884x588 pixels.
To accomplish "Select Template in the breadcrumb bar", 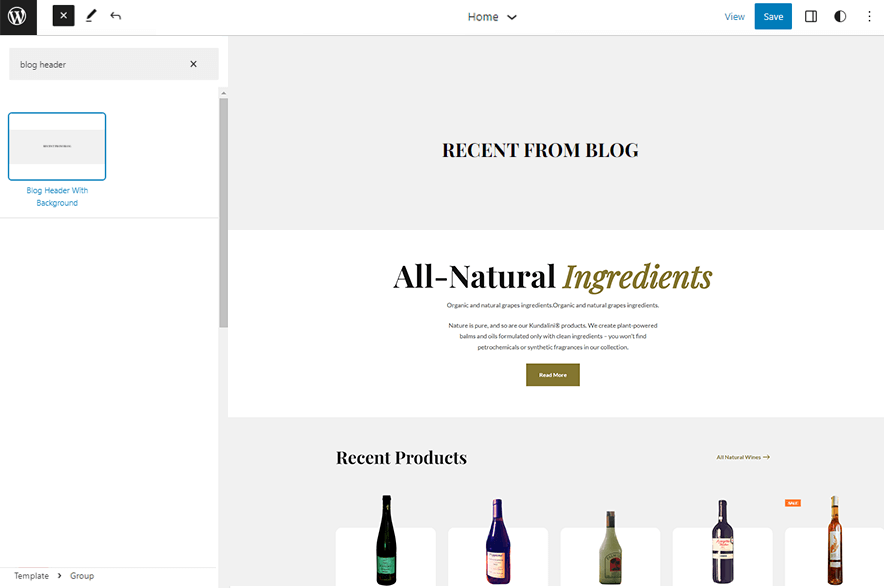I will tap(30, 575).
